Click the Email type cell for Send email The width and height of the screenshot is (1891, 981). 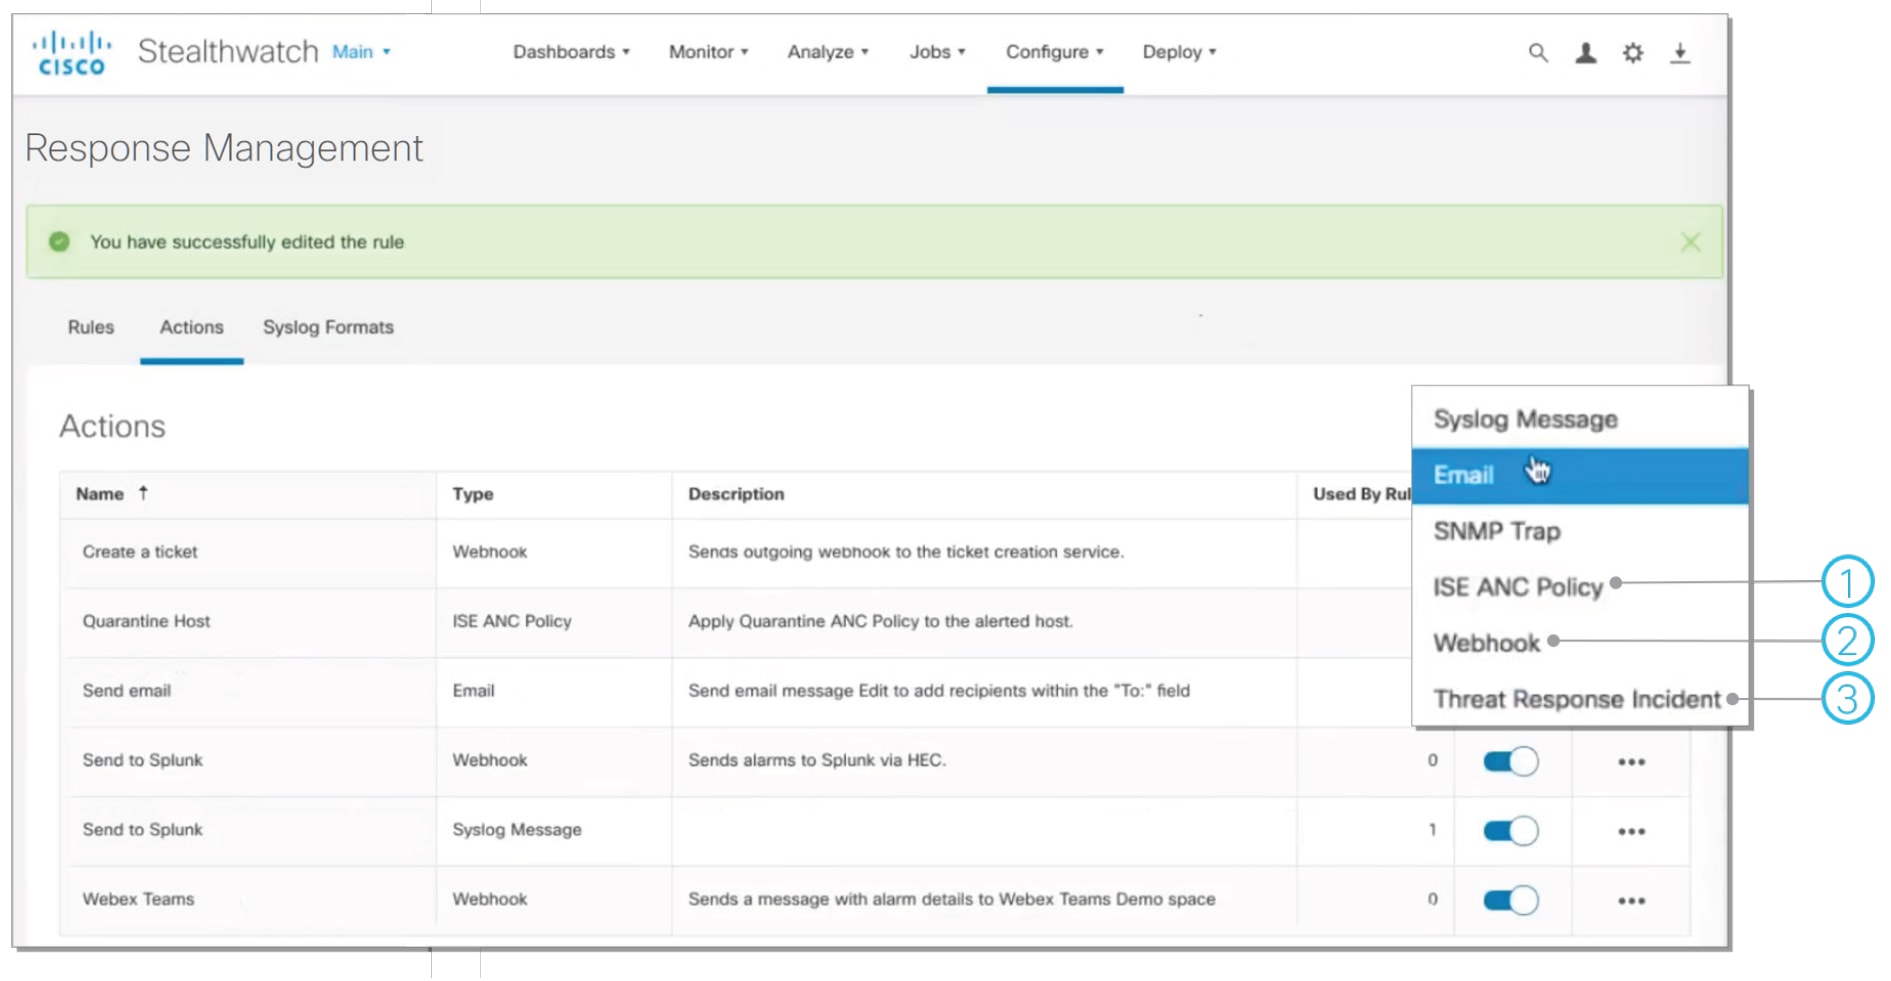tap(473, 691)
